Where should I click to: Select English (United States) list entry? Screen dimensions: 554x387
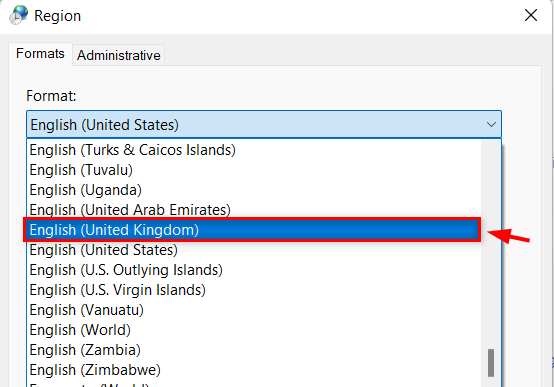point(254,250)
